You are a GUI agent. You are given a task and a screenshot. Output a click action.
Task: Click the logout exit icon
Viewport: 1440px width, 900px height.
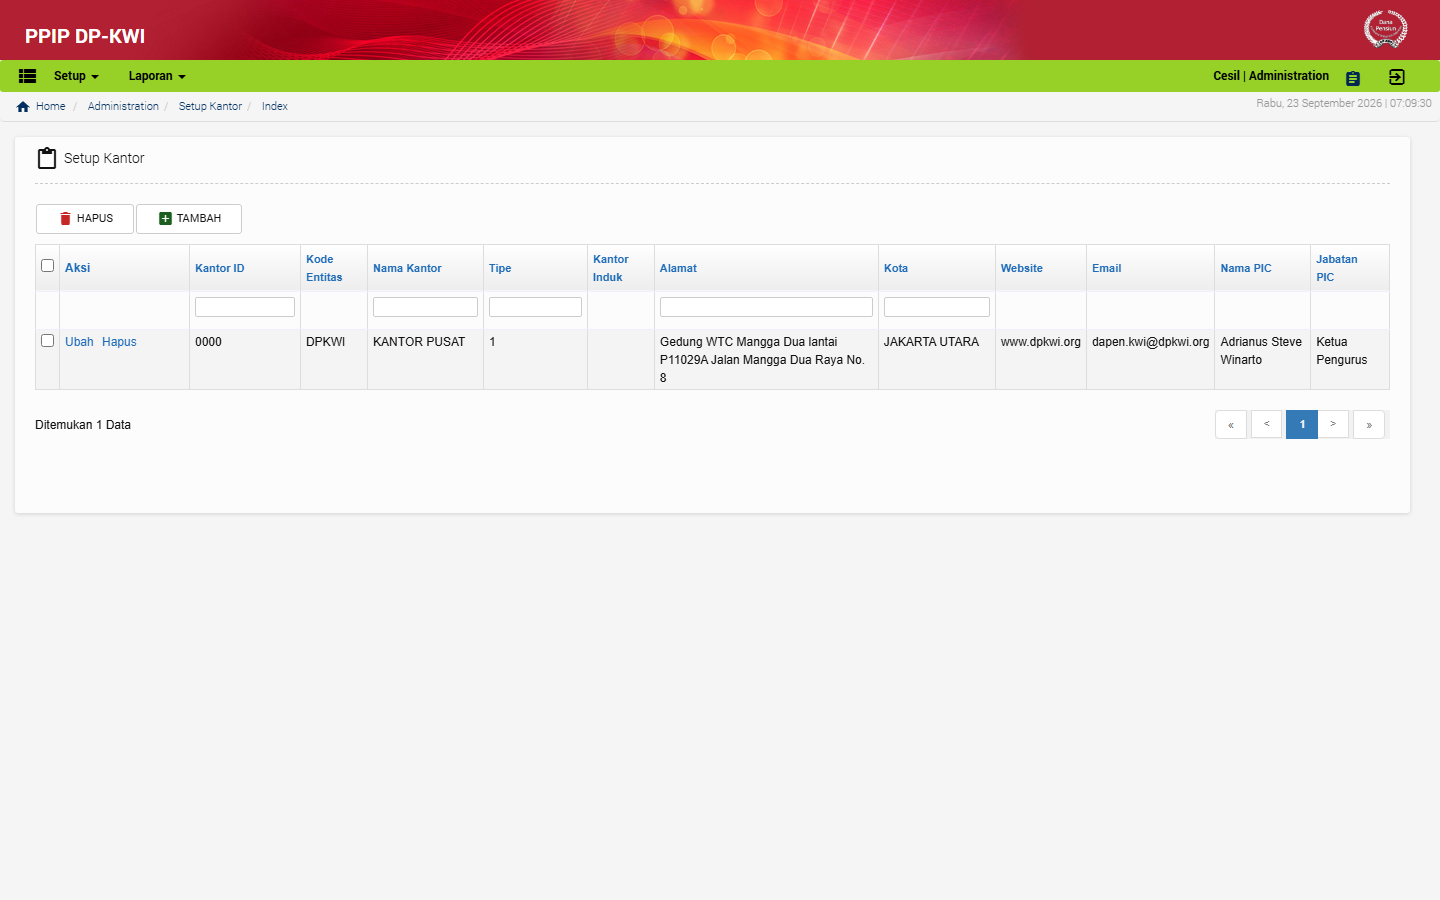(1397, 77)
